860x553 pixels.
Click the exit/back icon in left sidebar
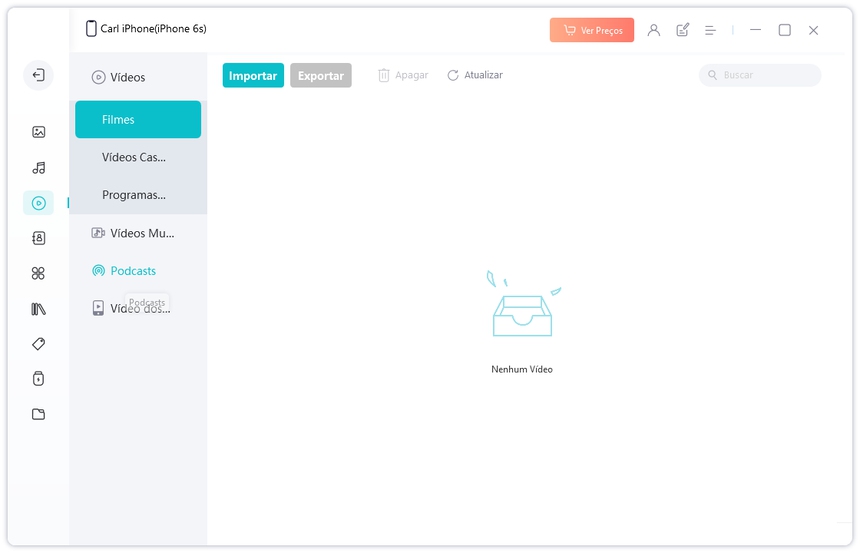38,75
